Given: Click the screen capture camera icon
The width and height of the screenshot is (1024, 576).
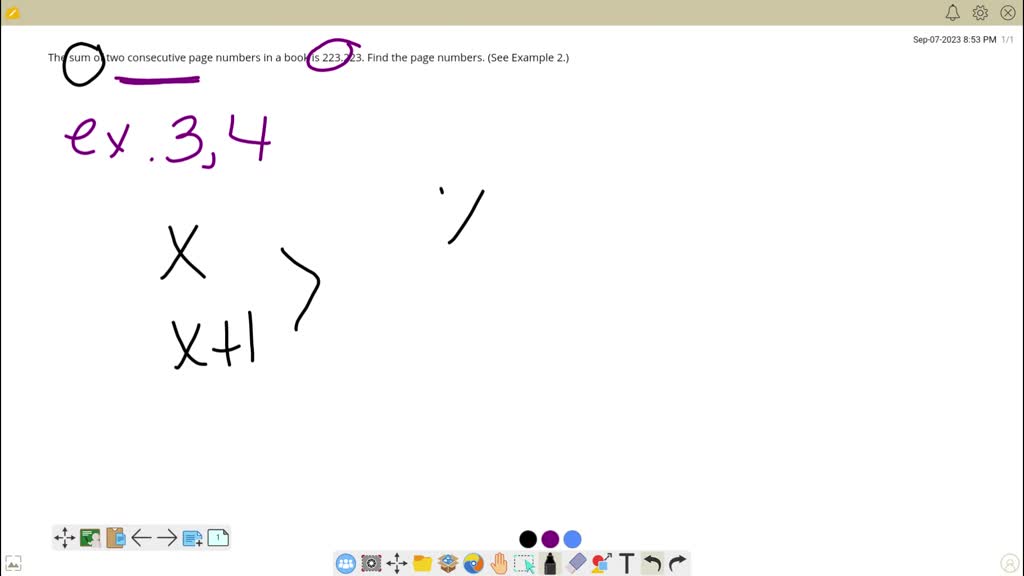Looking at the screenshot, I should pyautogui.click(x=371, y=564).
